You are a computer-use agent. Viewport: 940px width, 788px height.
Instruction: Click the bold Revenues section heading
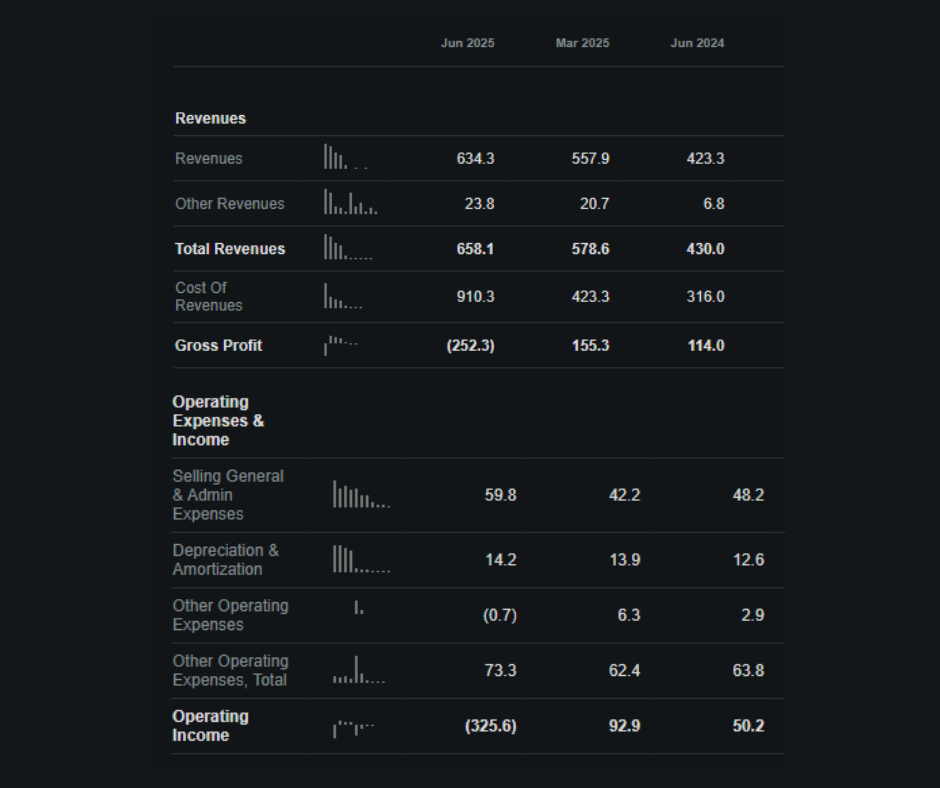[210, 118]
